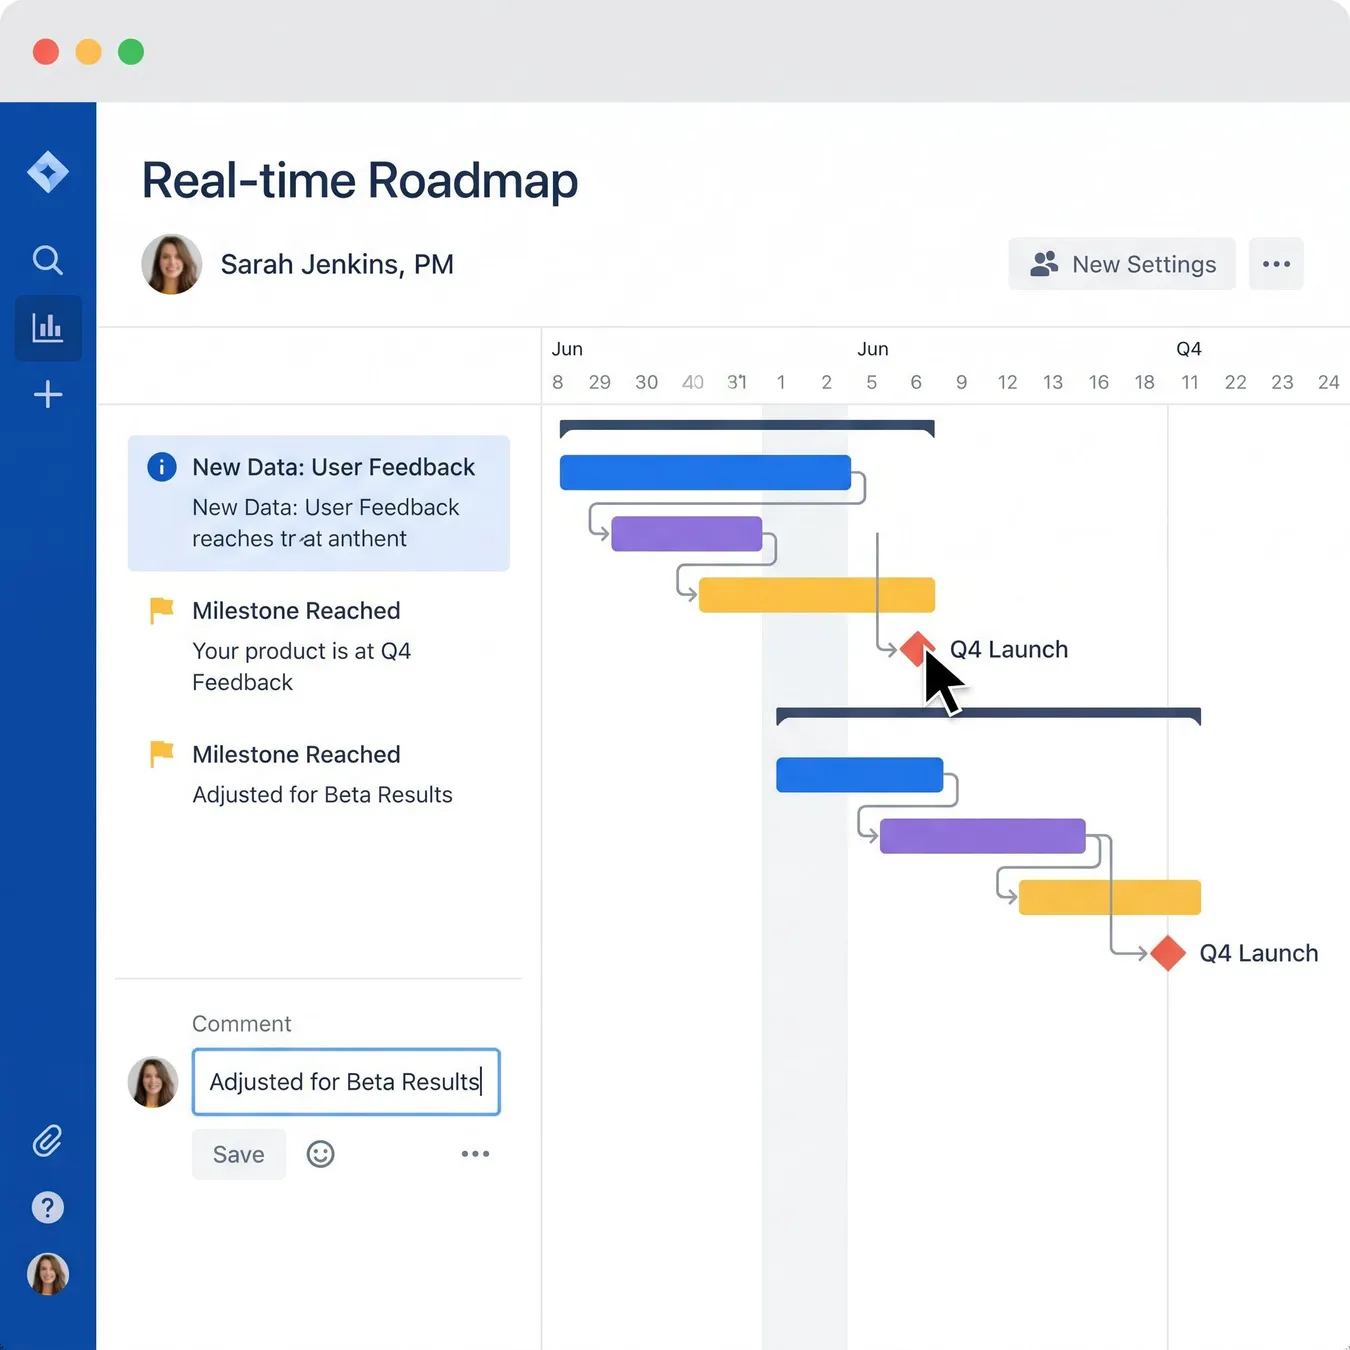This screenshot has width=1350, height=1350.
Task: Click the Jira diamond logo in sidebar
Action: (48, 172)
